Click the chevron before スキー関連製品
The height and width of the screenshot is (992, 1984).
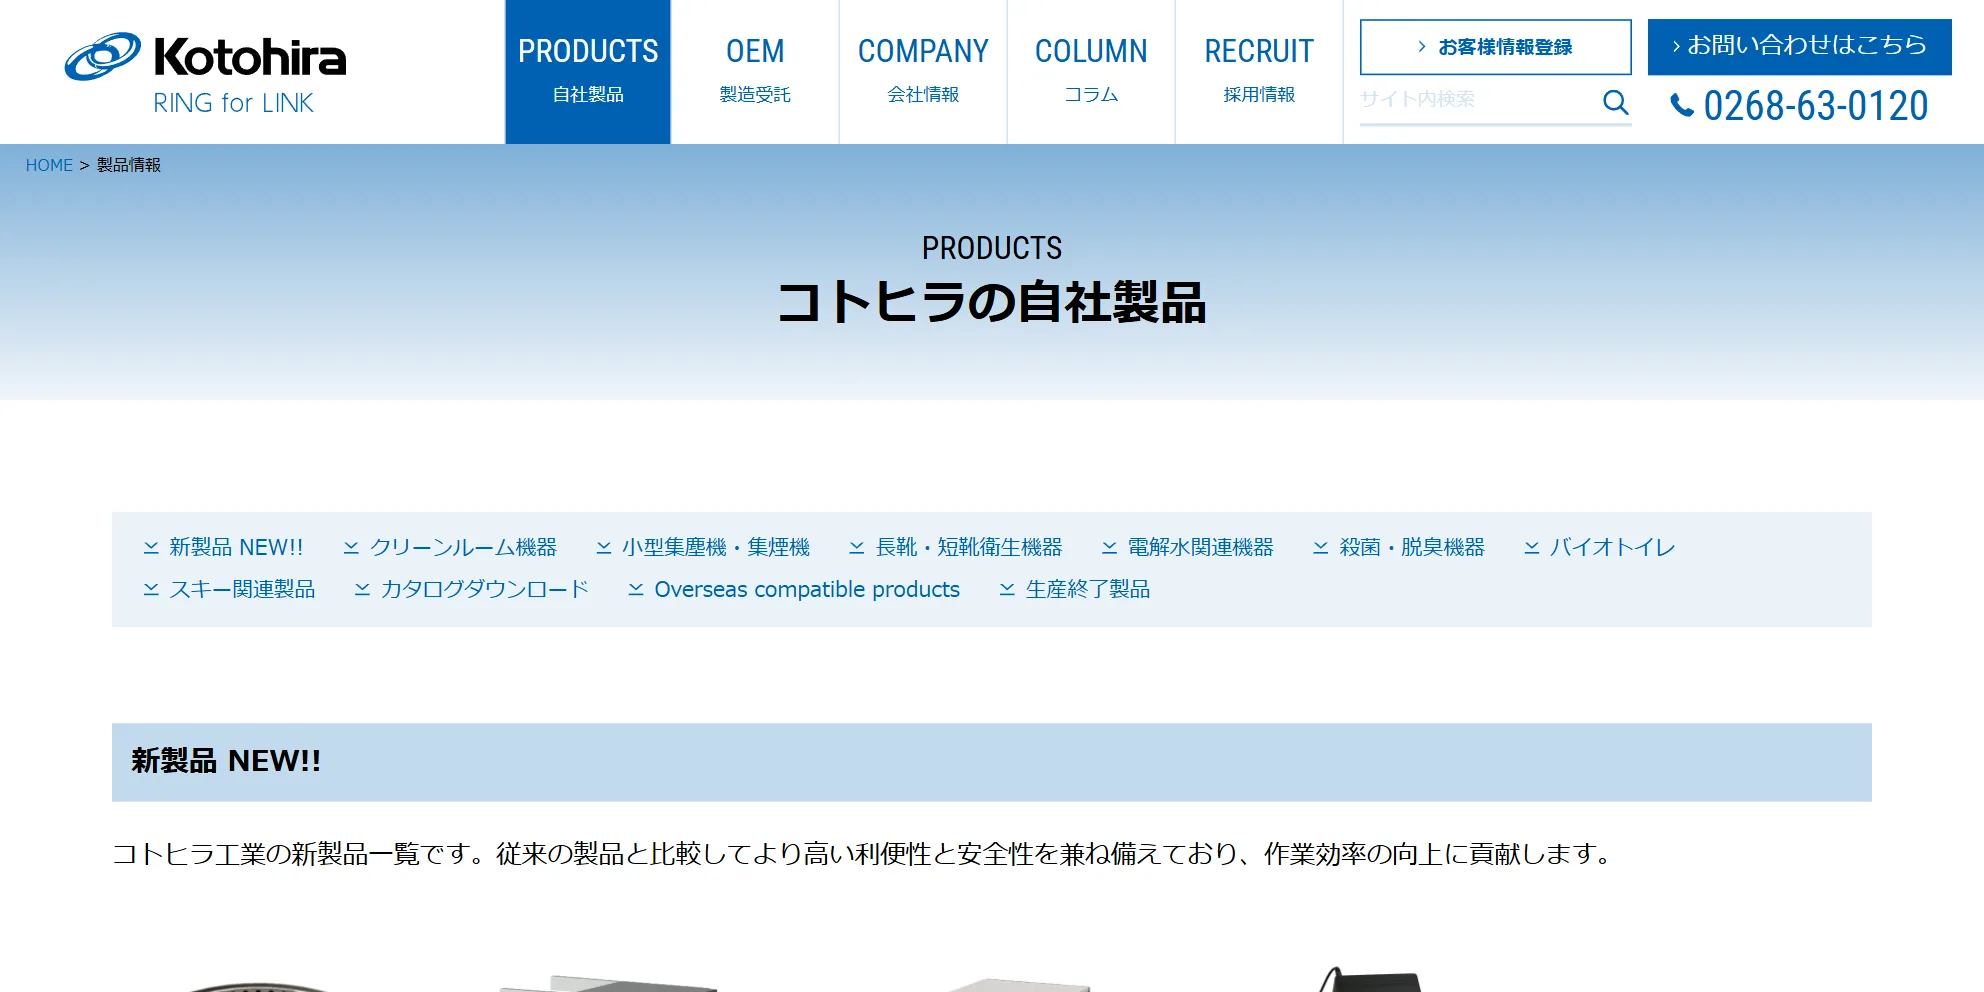(151, 590)
